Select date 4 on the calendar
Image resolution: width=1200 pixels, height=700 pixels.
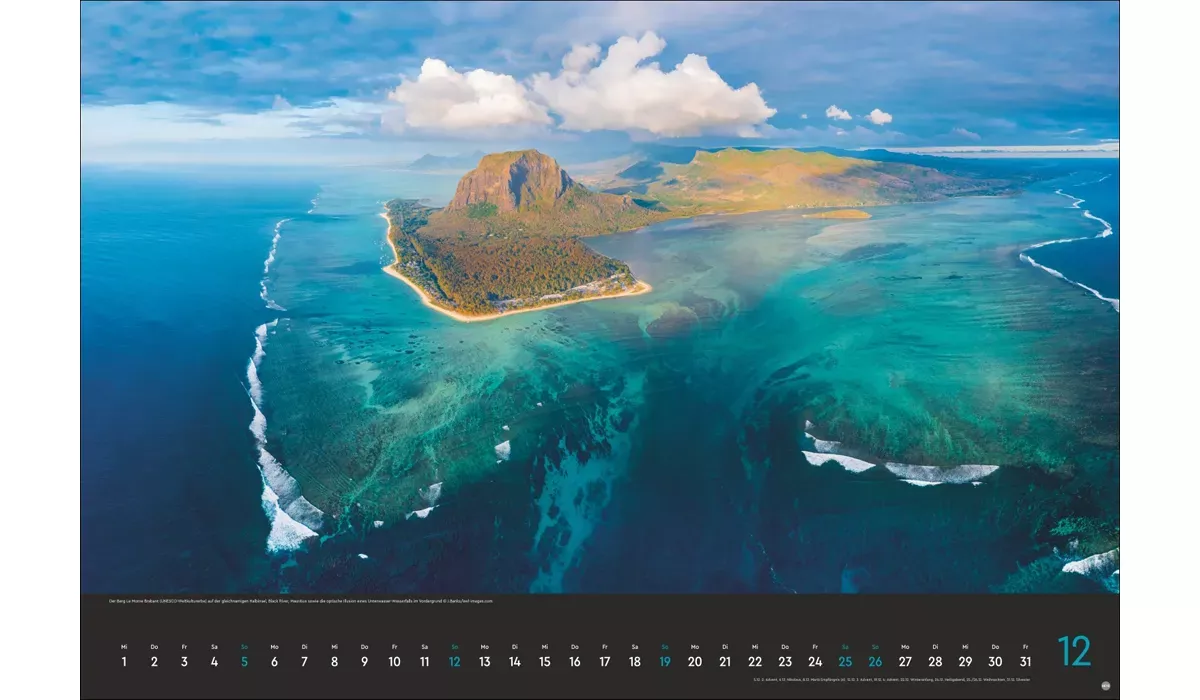214,661
